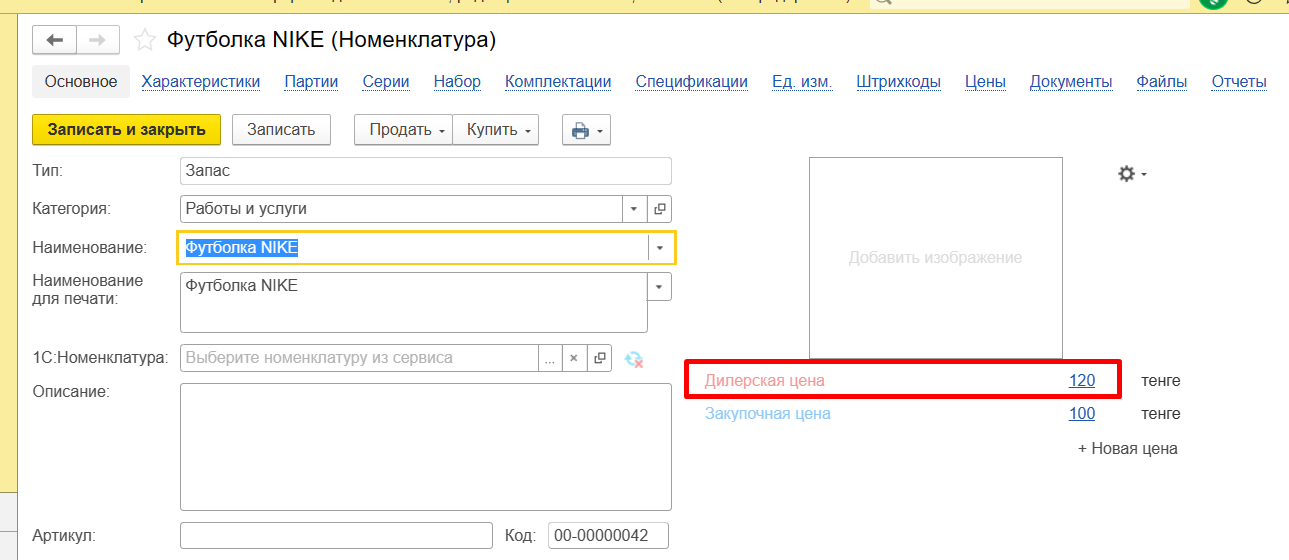The width and height of the screenshot is (1289, 560).
Task: Click the forward arrow navigation button
Action: (97, 40)
